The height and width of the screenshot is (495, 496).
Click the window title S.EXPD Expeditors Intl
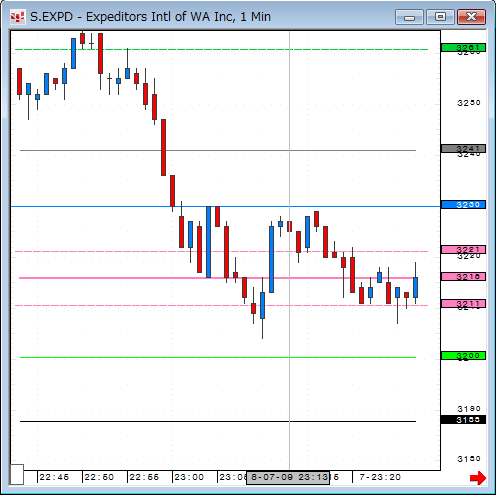tap(150, 17)
